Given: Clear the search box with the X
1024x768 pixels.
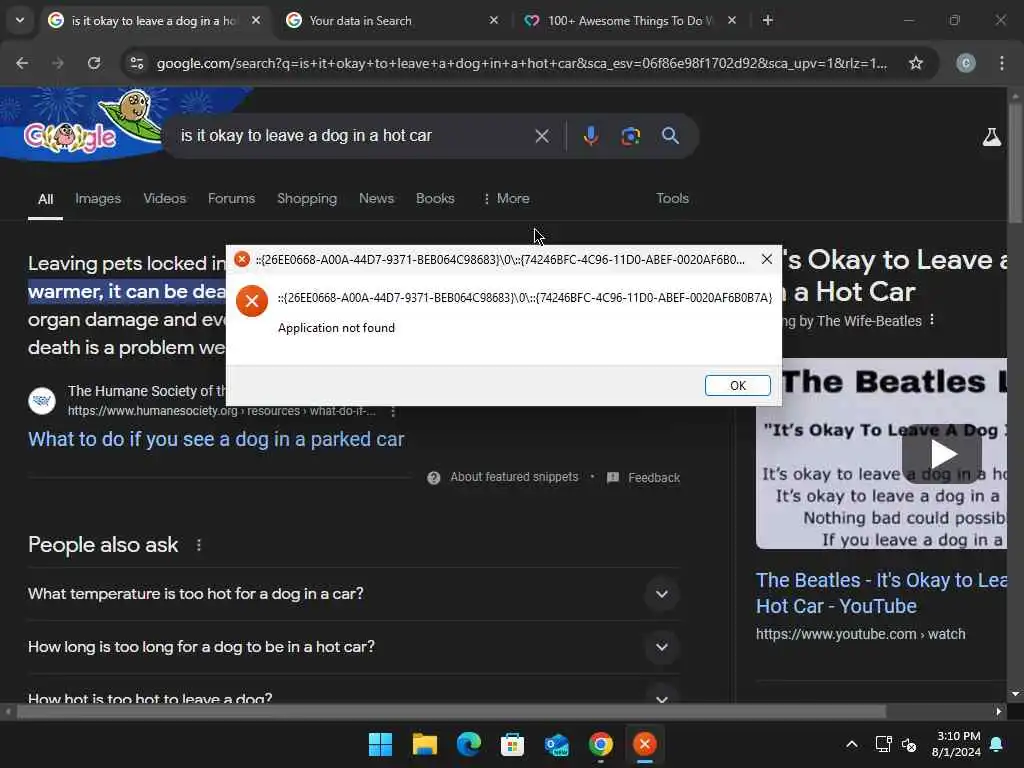Looking at the screenshot, I should point(542,136).
